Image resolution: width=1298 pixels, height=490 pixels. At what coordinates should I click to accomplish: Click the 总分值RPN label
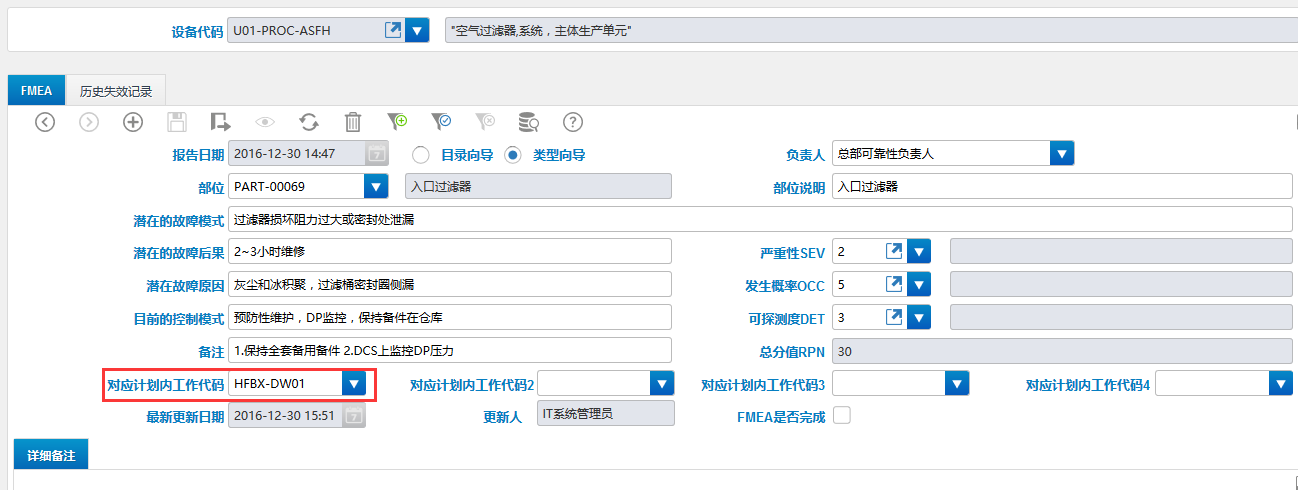point(792,352)
